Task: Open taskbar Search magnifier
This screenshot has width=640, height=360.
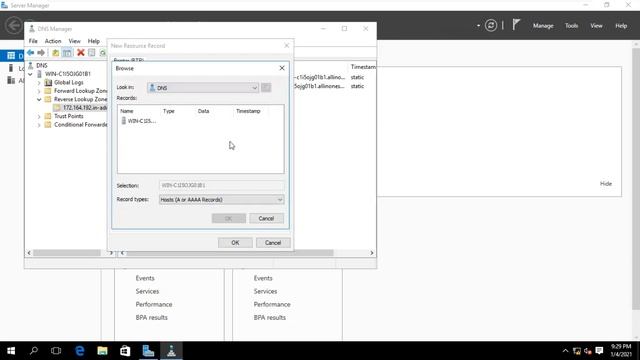Action: coord(34,351)
